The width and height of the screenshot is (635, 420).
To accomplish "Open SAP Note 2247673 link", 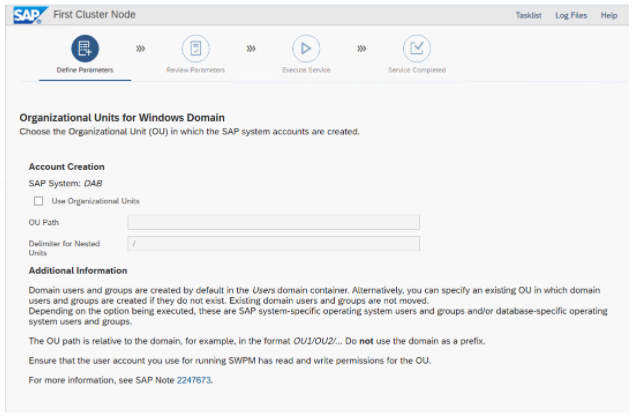I will (194, 380).
